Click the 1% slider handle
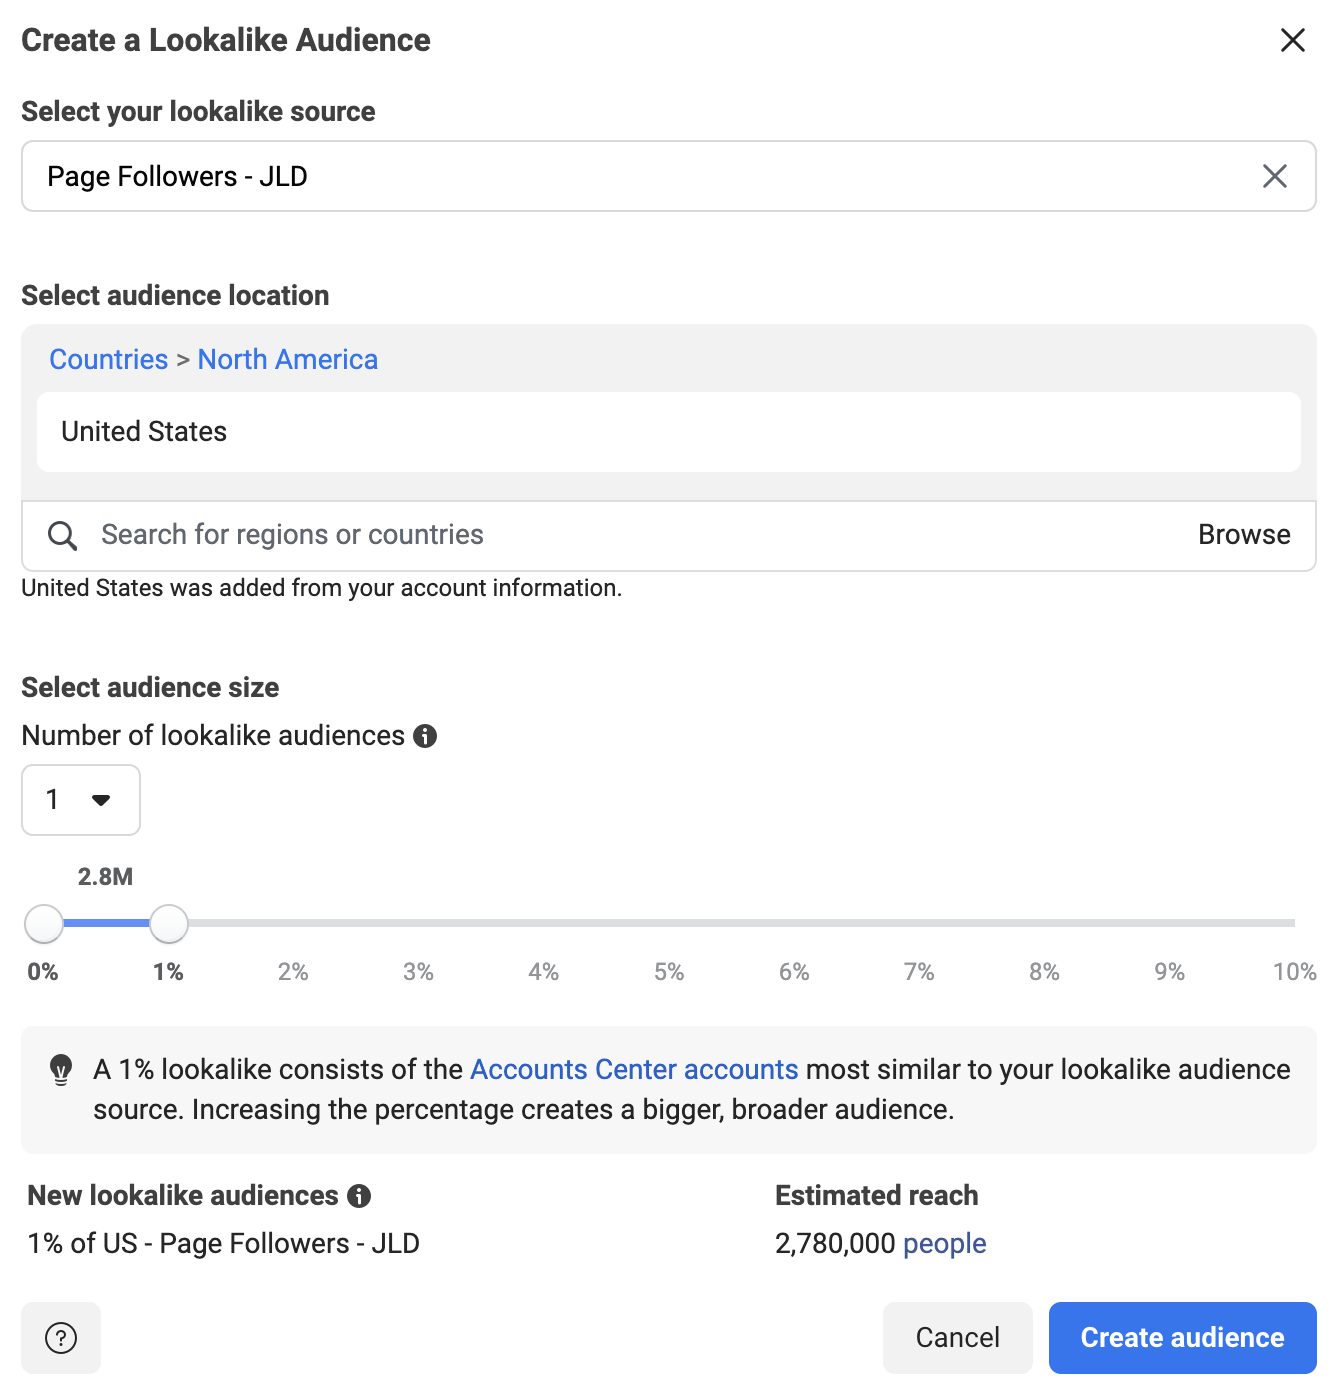Screen dimensions: 1330x1386 pyautogui.click(x=169, y=924)
